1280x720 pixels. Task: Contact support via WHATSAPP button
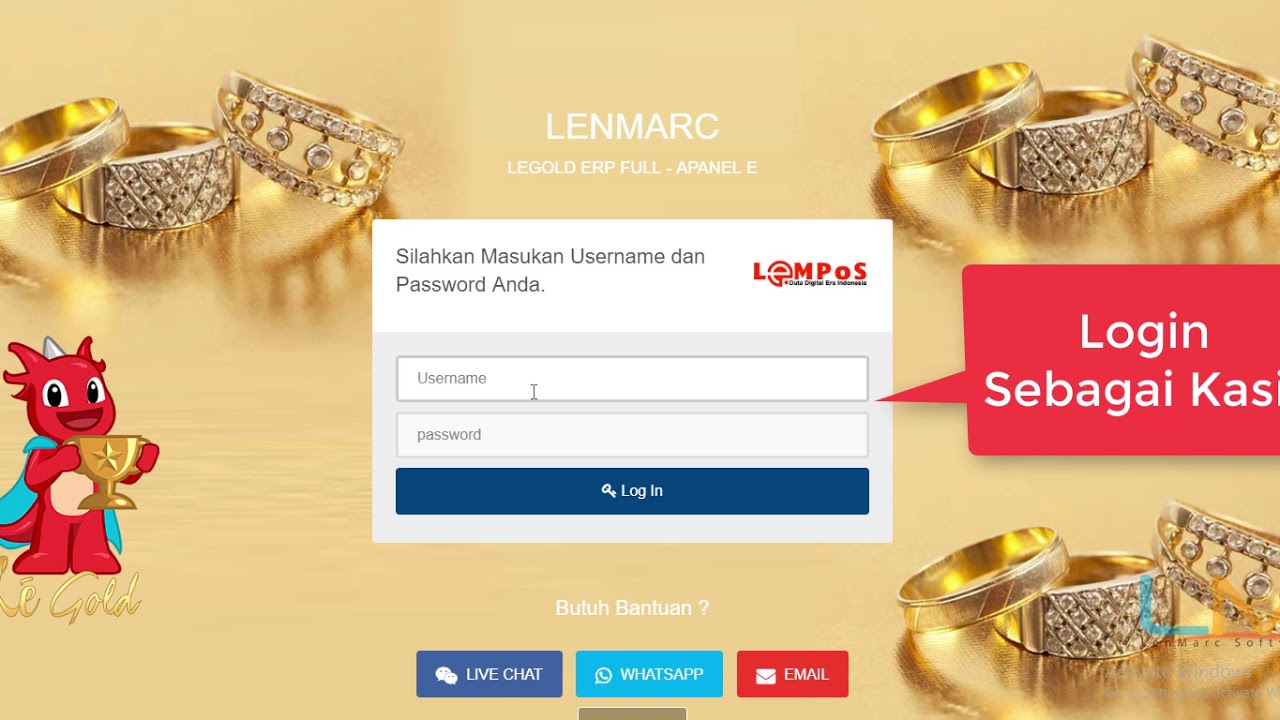pos(649,674)
